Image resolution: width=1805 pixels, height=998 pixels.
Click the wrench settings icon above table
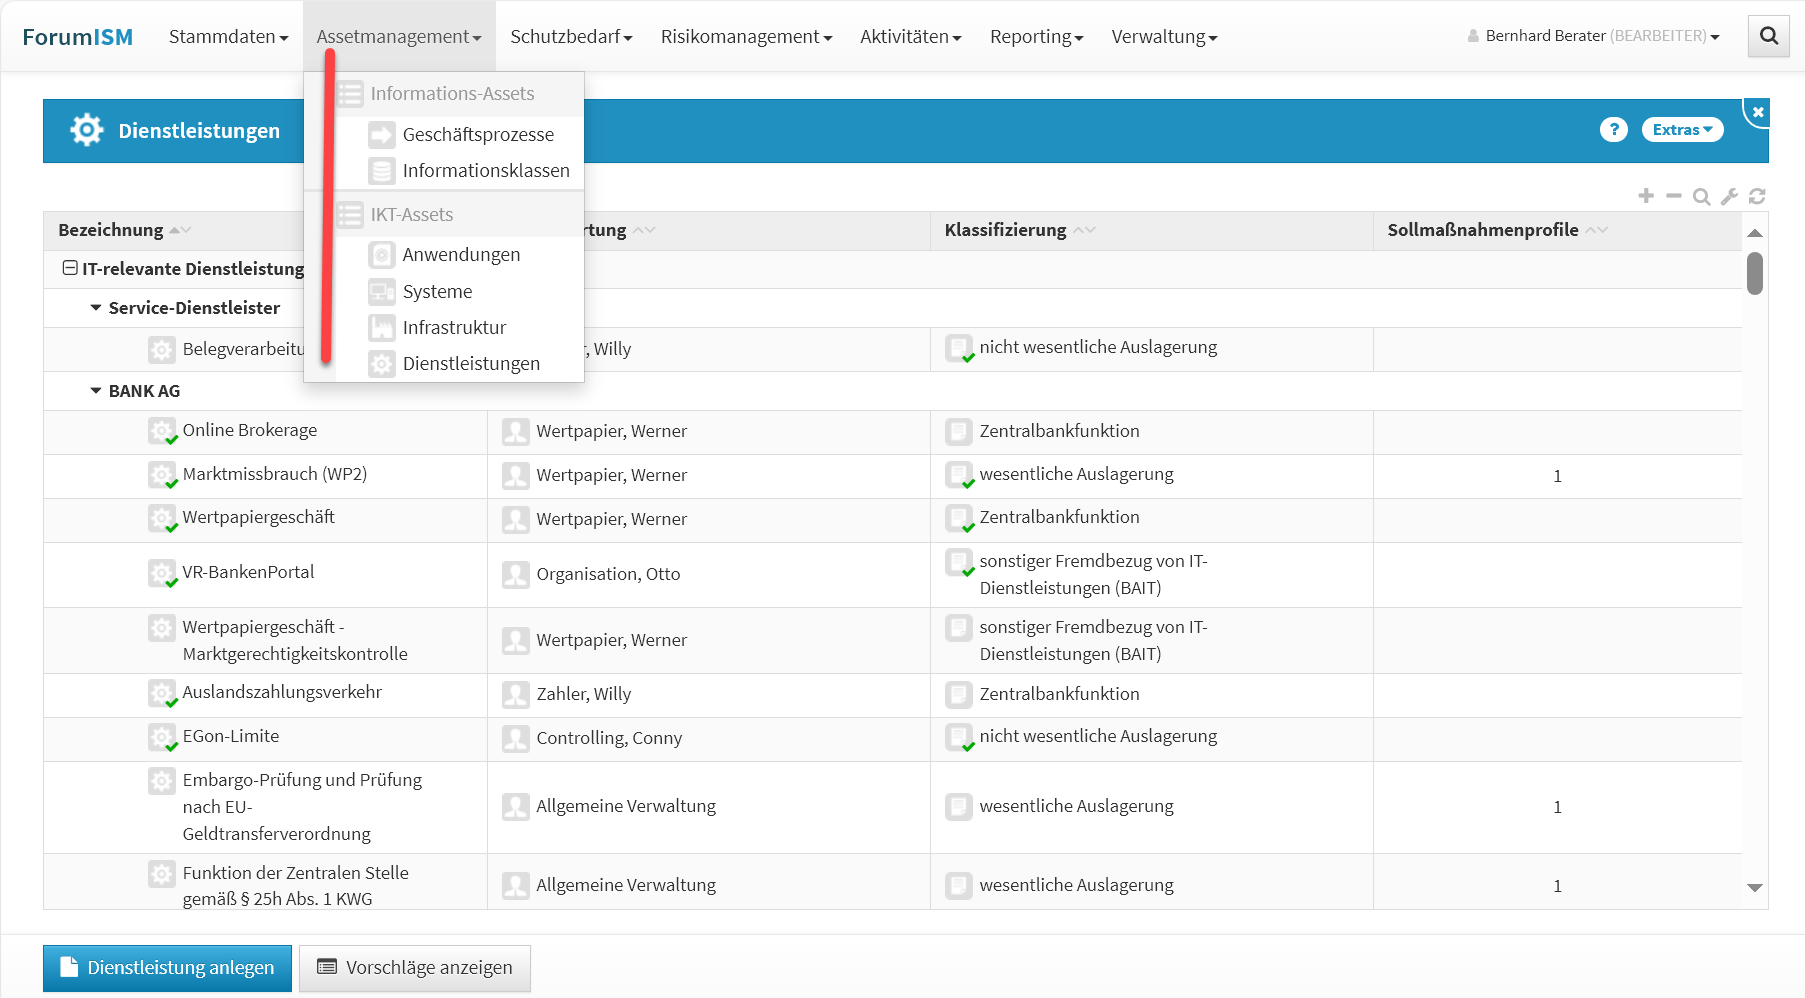[x=1729, y=196]
